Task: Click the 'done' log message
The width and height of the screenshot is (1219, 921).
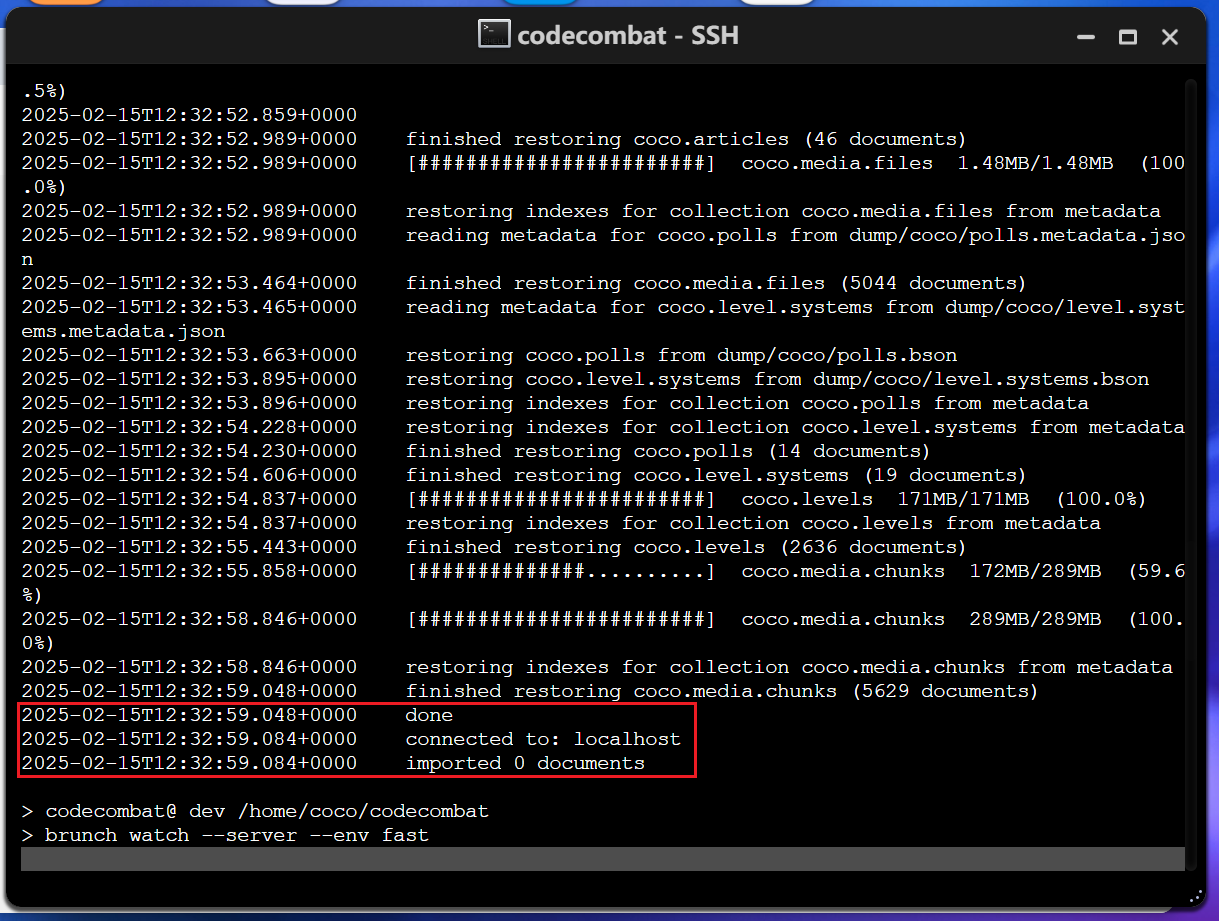Action: pyautogui.click(x=429, y=715)
